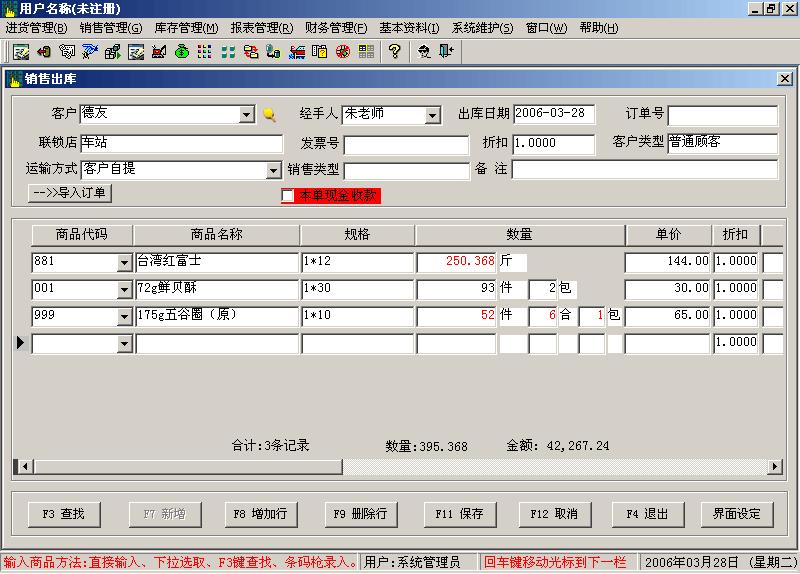800x574 pixels.
Task: Click the red crane machinery toolbar icon
Action: point(159,52)
